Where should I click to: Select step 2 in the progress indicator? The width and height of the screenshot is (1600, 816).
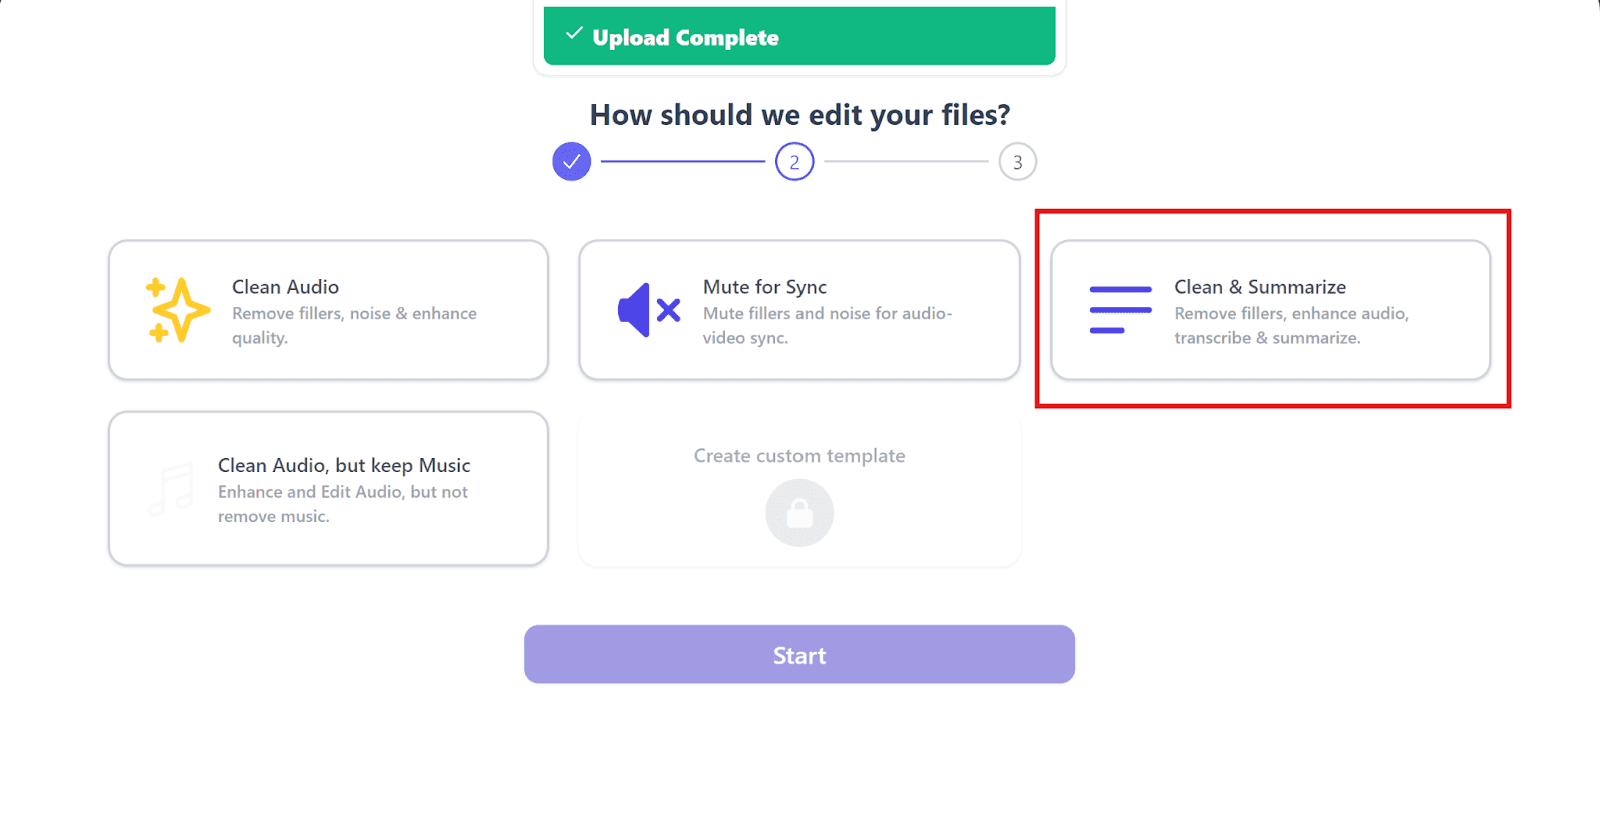795,162
